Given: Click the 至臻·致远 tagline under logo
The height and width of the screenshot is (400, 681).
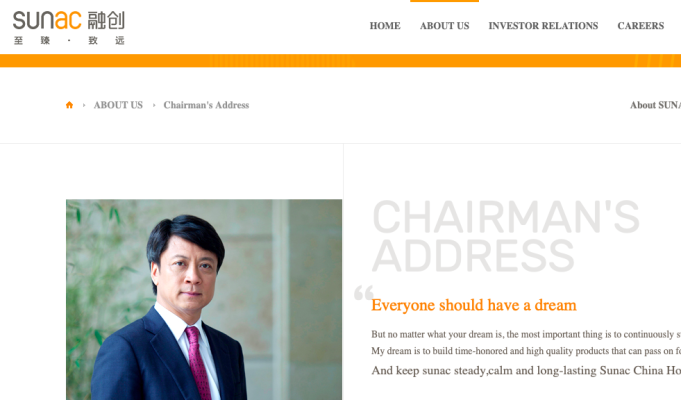Looking at the screenshot, I should (x=69, y=40).
